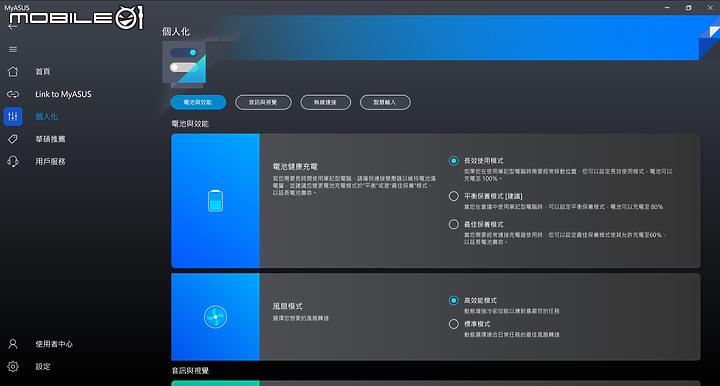Open the 華碩推薦 tag icon
The image size is (720, 386).
tap(13, 139)
